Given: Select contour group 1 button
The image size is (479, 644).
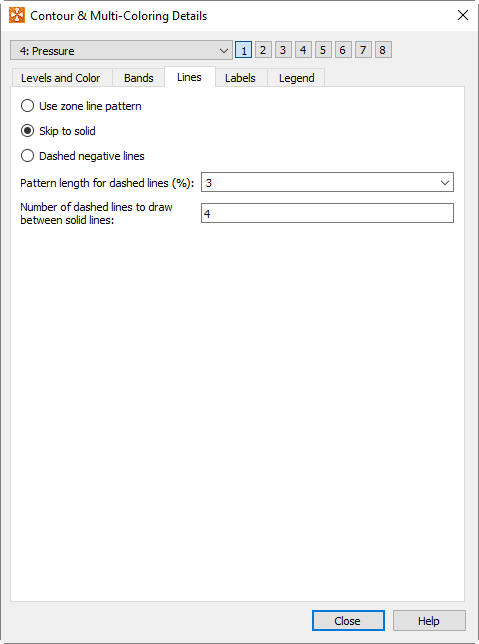Looking at the screenshot, I should [x=244, y=50].
